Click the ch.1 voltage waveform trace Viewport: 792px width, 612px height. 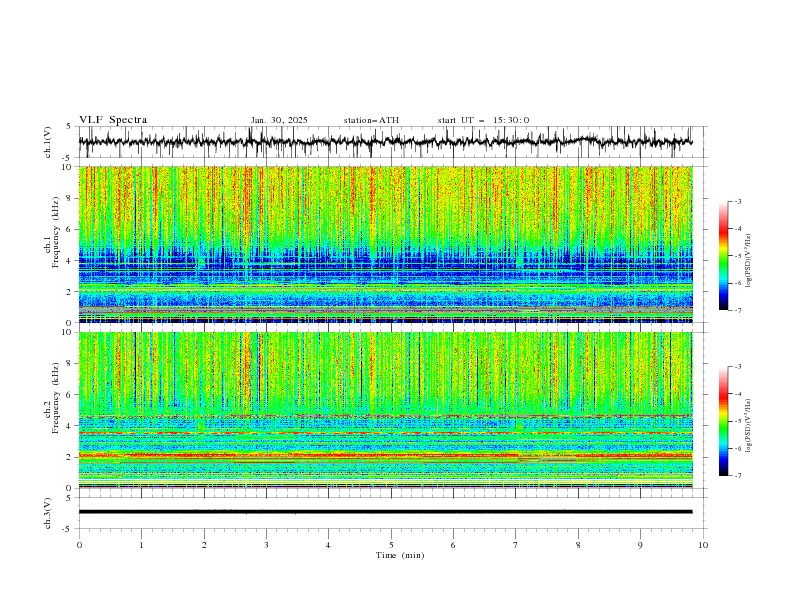385,142
